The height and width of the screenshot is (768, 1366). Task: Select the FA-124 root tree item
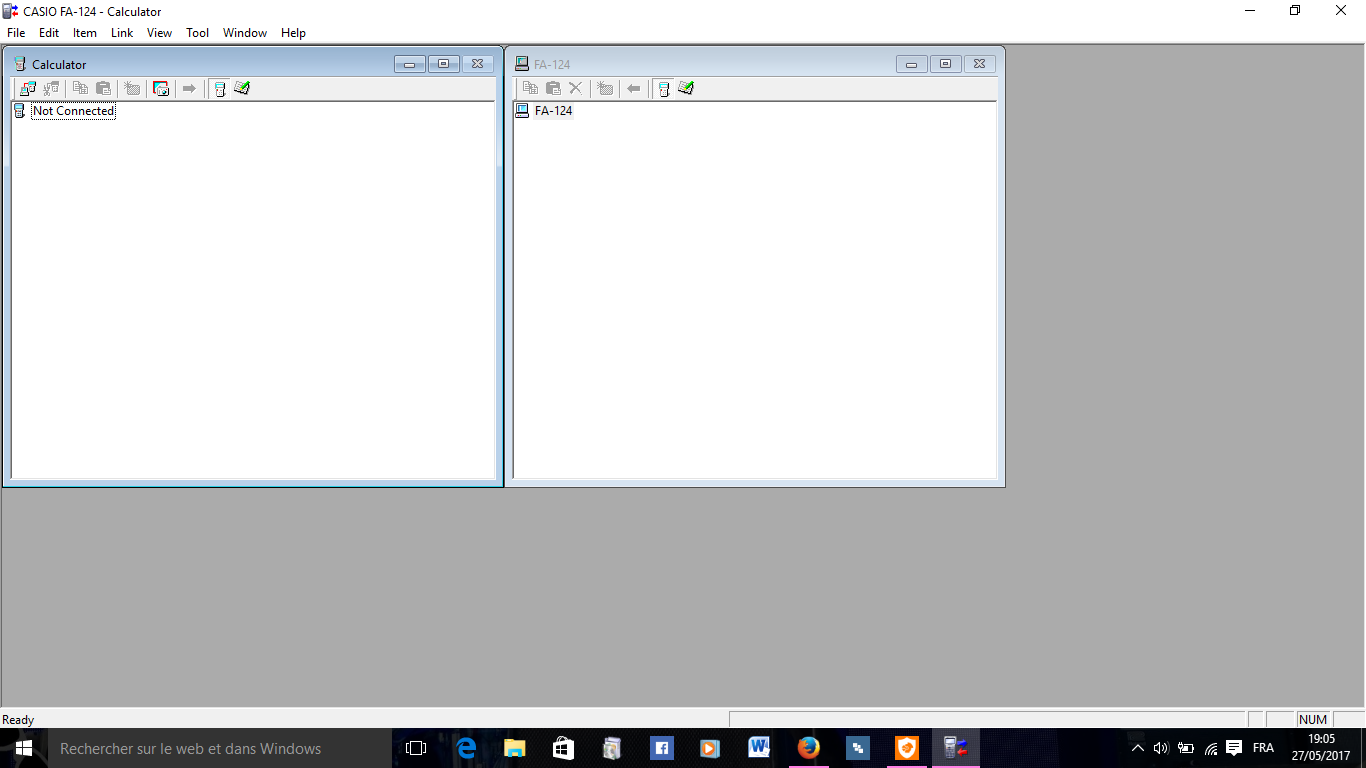[x=553, y=111]
